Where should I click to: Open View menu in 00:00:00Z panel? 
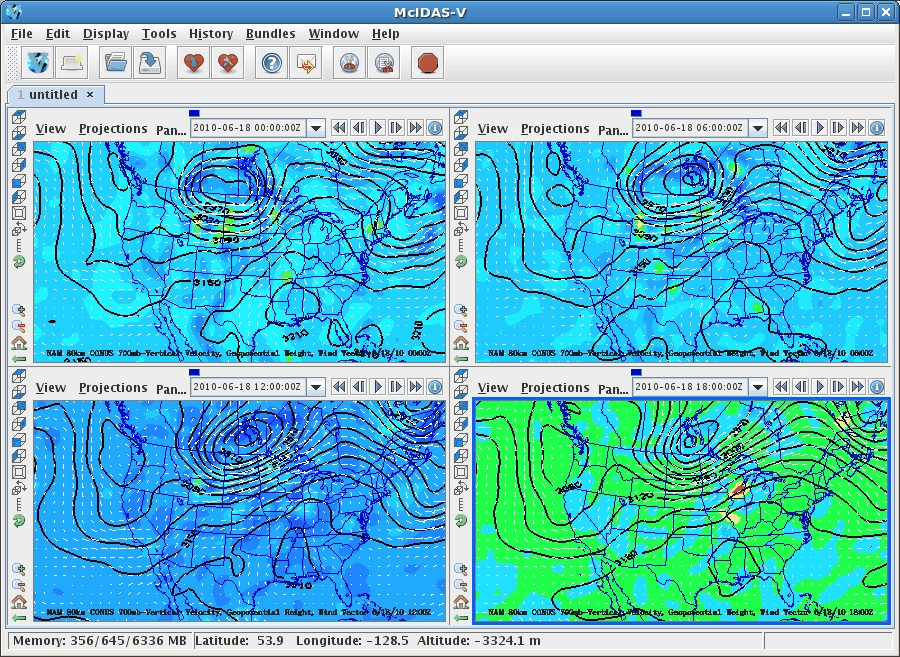coord(51,129)
